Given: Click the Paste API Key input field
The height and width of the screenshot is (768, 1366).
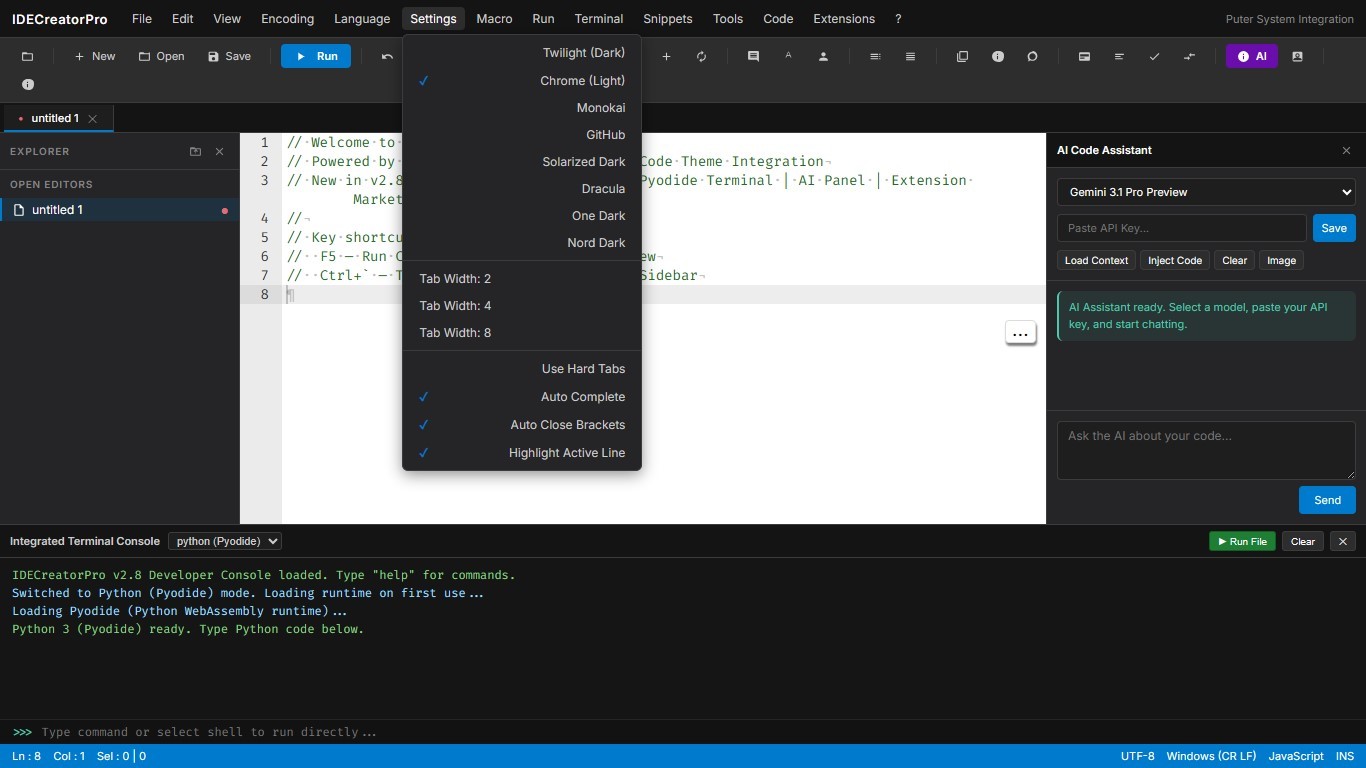Looking at the screenshot, I should click(1182, 228).
